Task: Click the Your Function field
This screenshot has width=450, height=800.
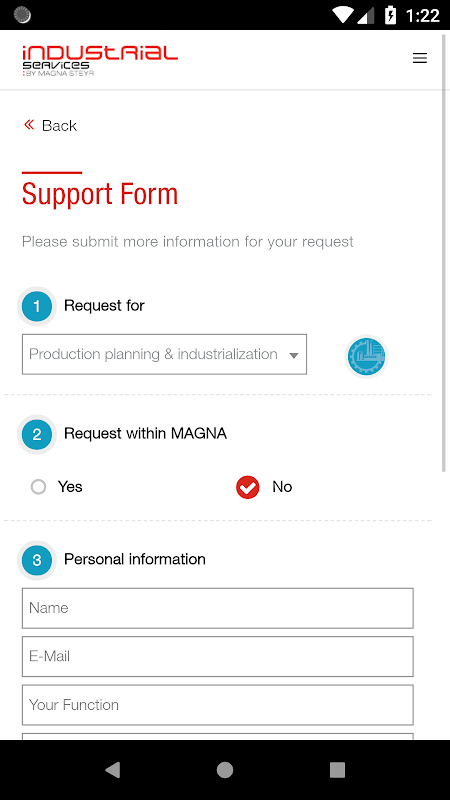Action: click(217, 705)
